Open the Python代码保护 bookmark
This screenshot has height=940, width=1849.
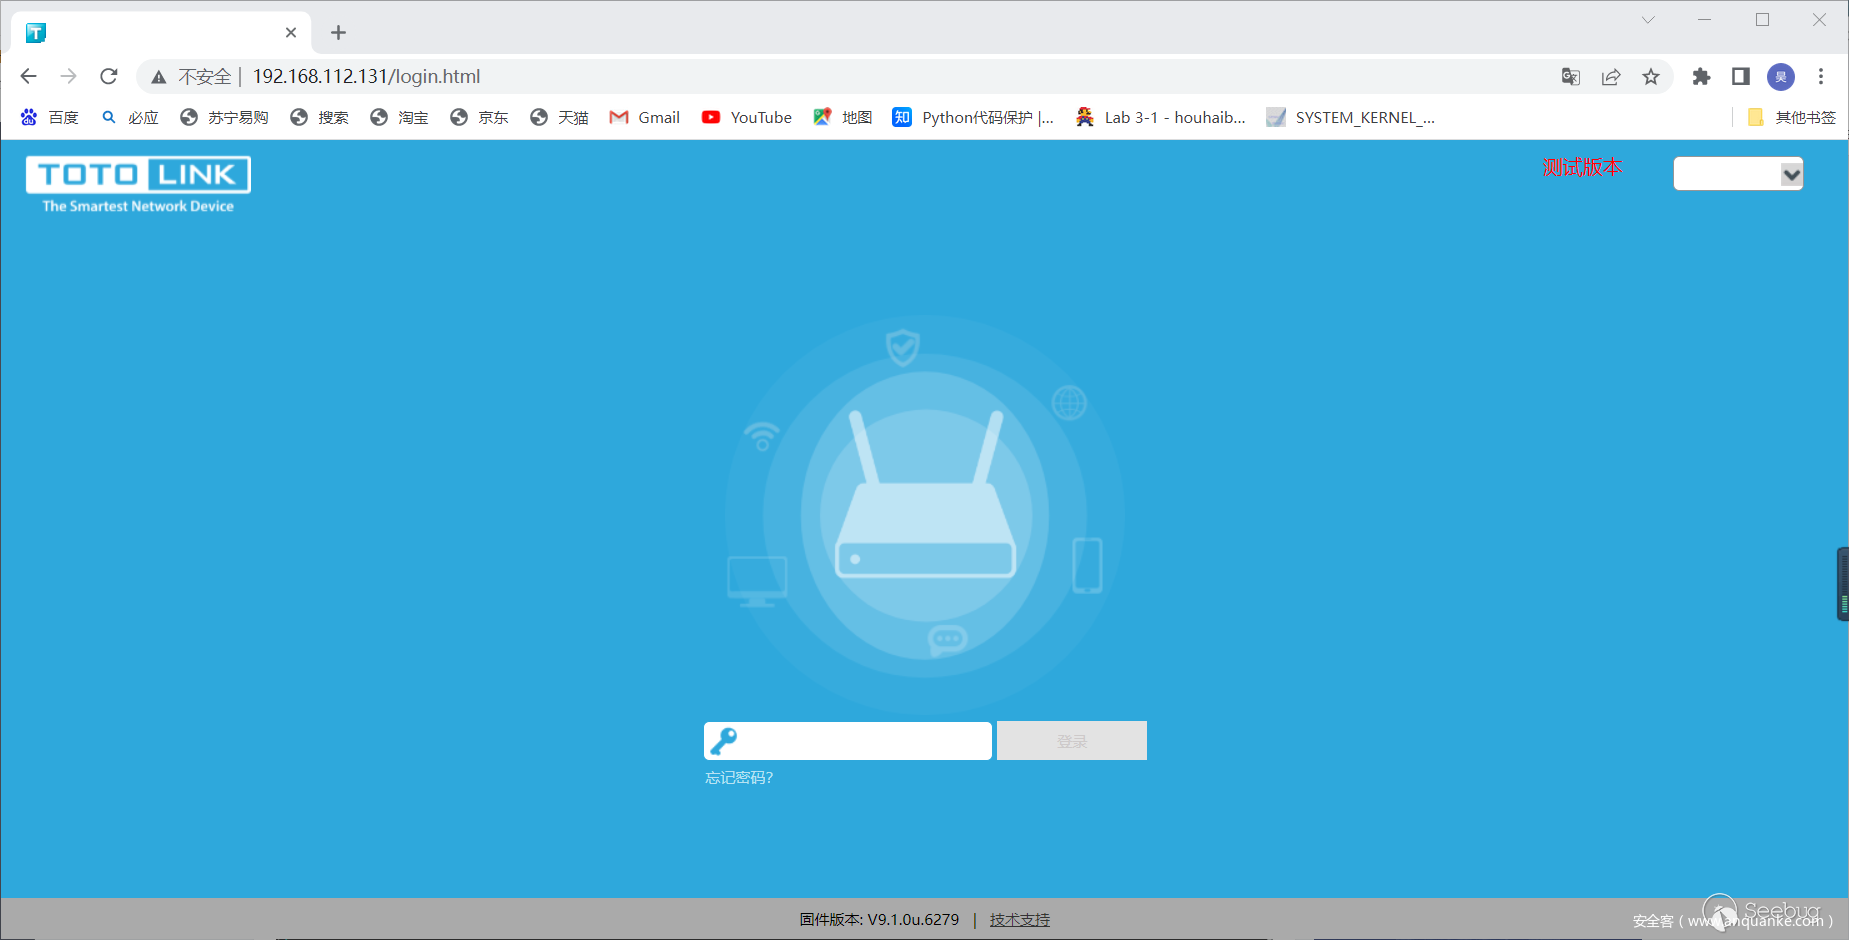point(973,118)
